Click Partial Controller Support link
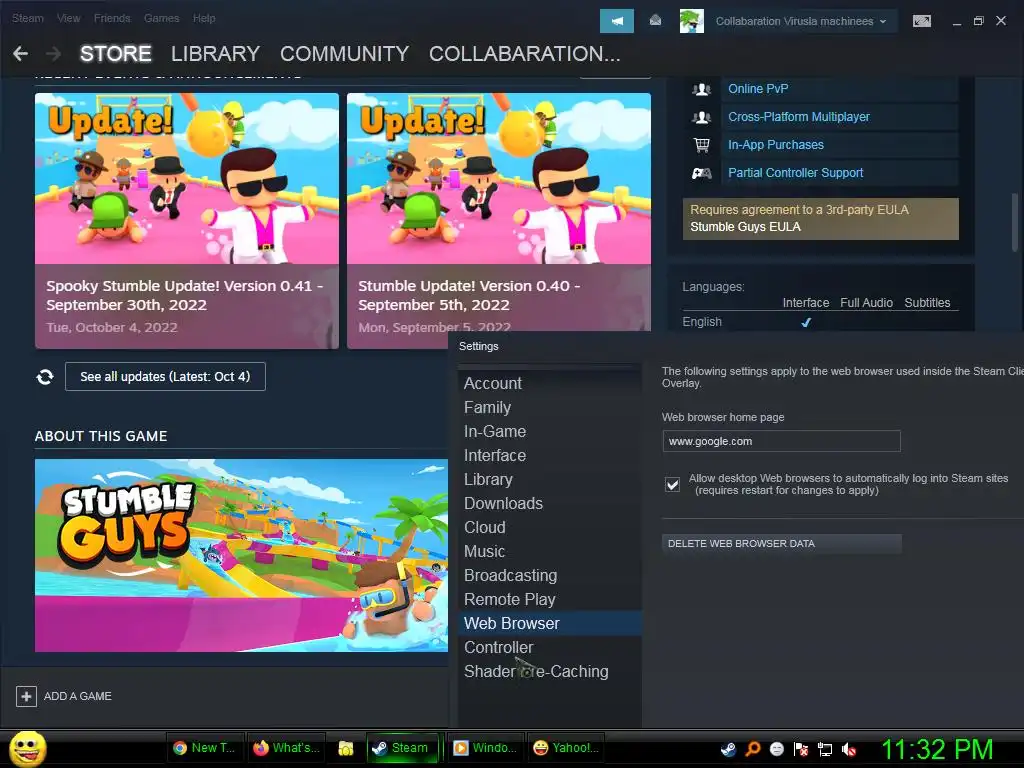Image resolution: width=1024 pixels, height=768 pixels. point(795,173)
